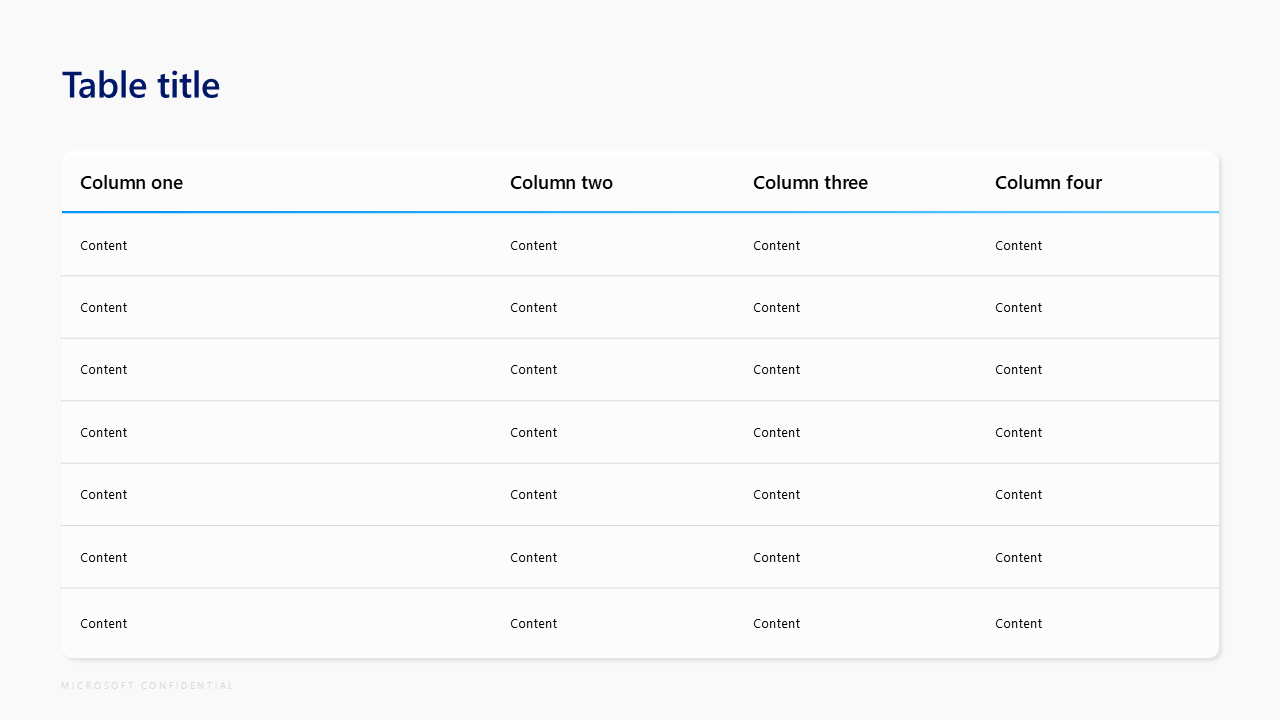1280x720 pixels.
Task: Select the "Column two" header
Action: tap(561, 183)
